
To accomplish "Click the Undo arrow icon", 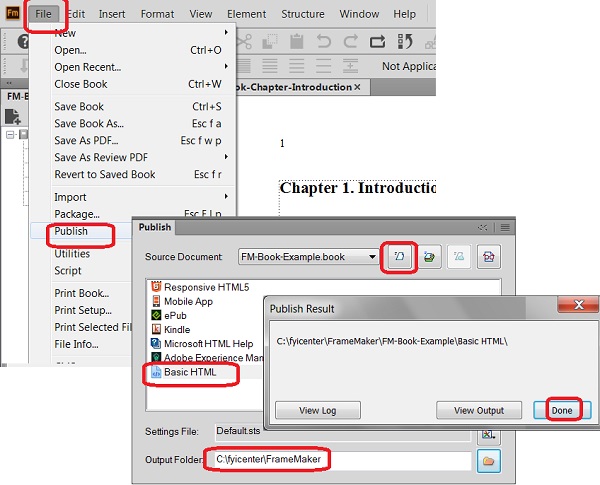I will pyautogui.click(x=324, y=41).
